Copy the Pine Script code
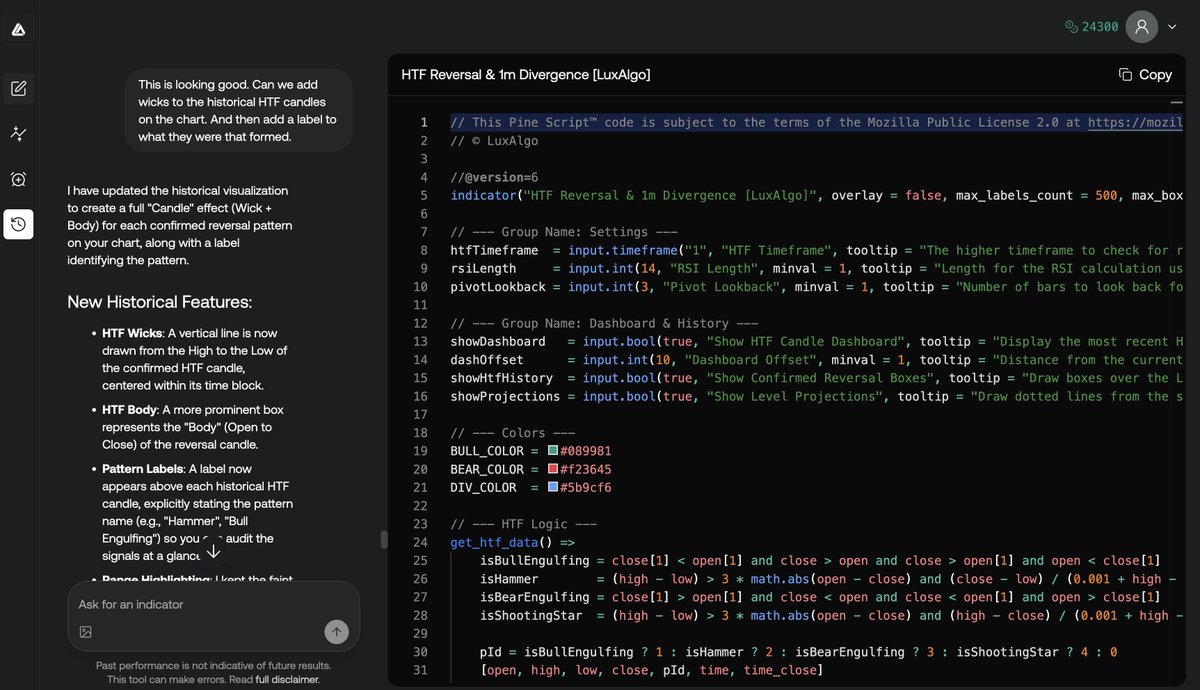This screenshot has height=690, width=1200. coord(1145,74)
